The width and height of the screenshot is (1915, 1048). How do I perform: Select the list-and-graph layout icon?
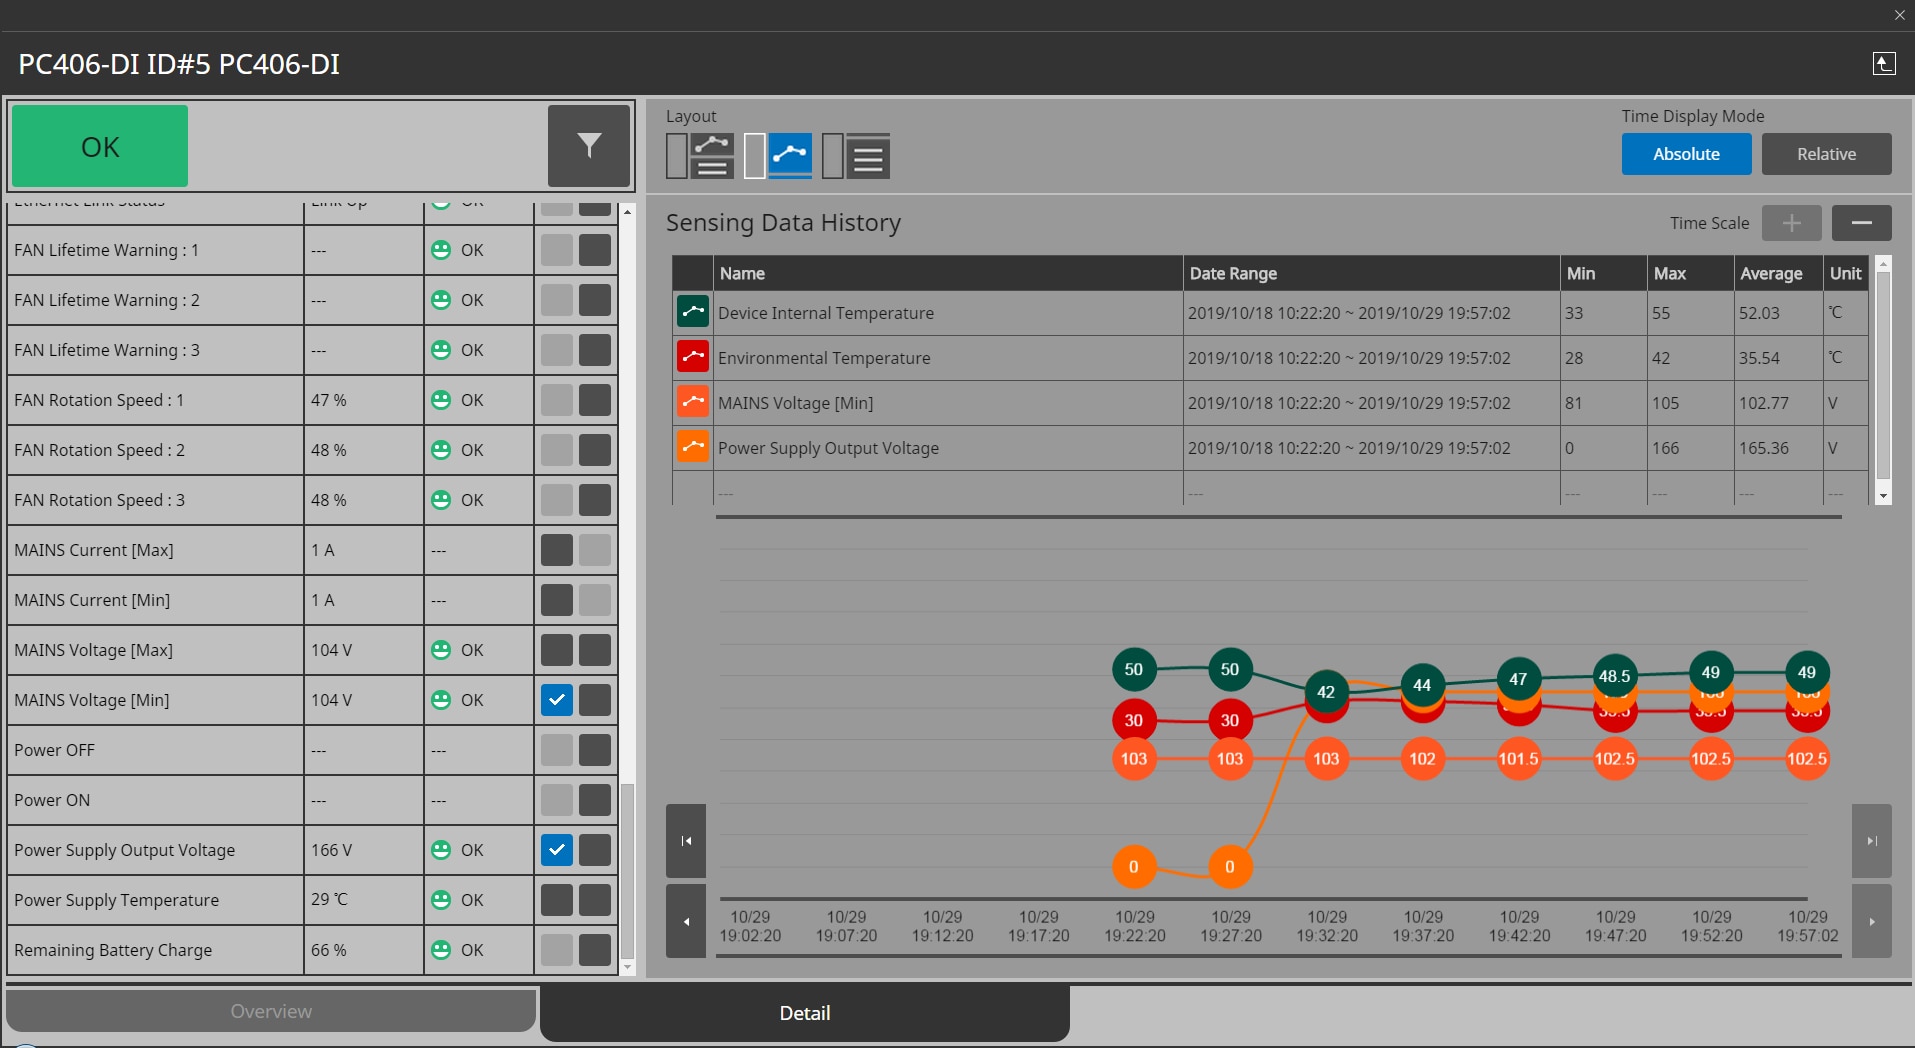click(700, 156)
